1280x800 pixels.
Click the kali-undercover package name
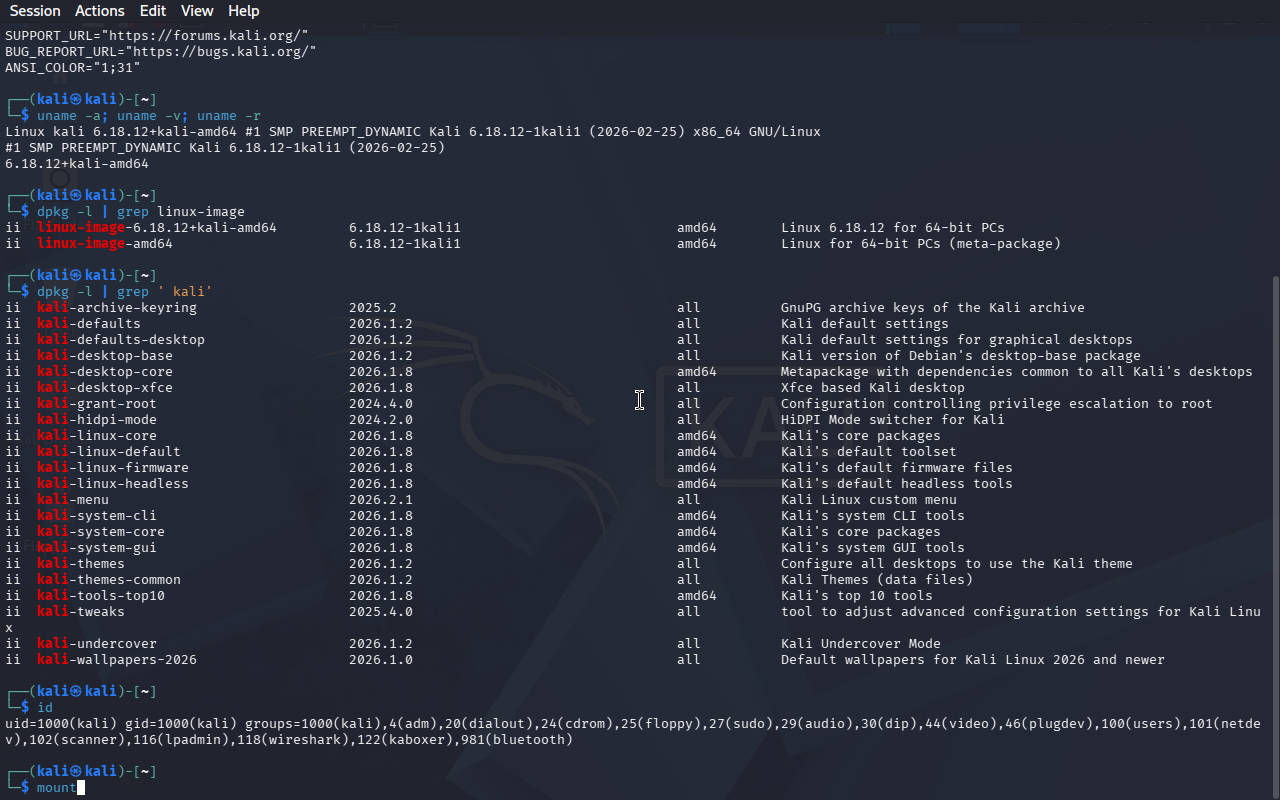coord(96,643)
